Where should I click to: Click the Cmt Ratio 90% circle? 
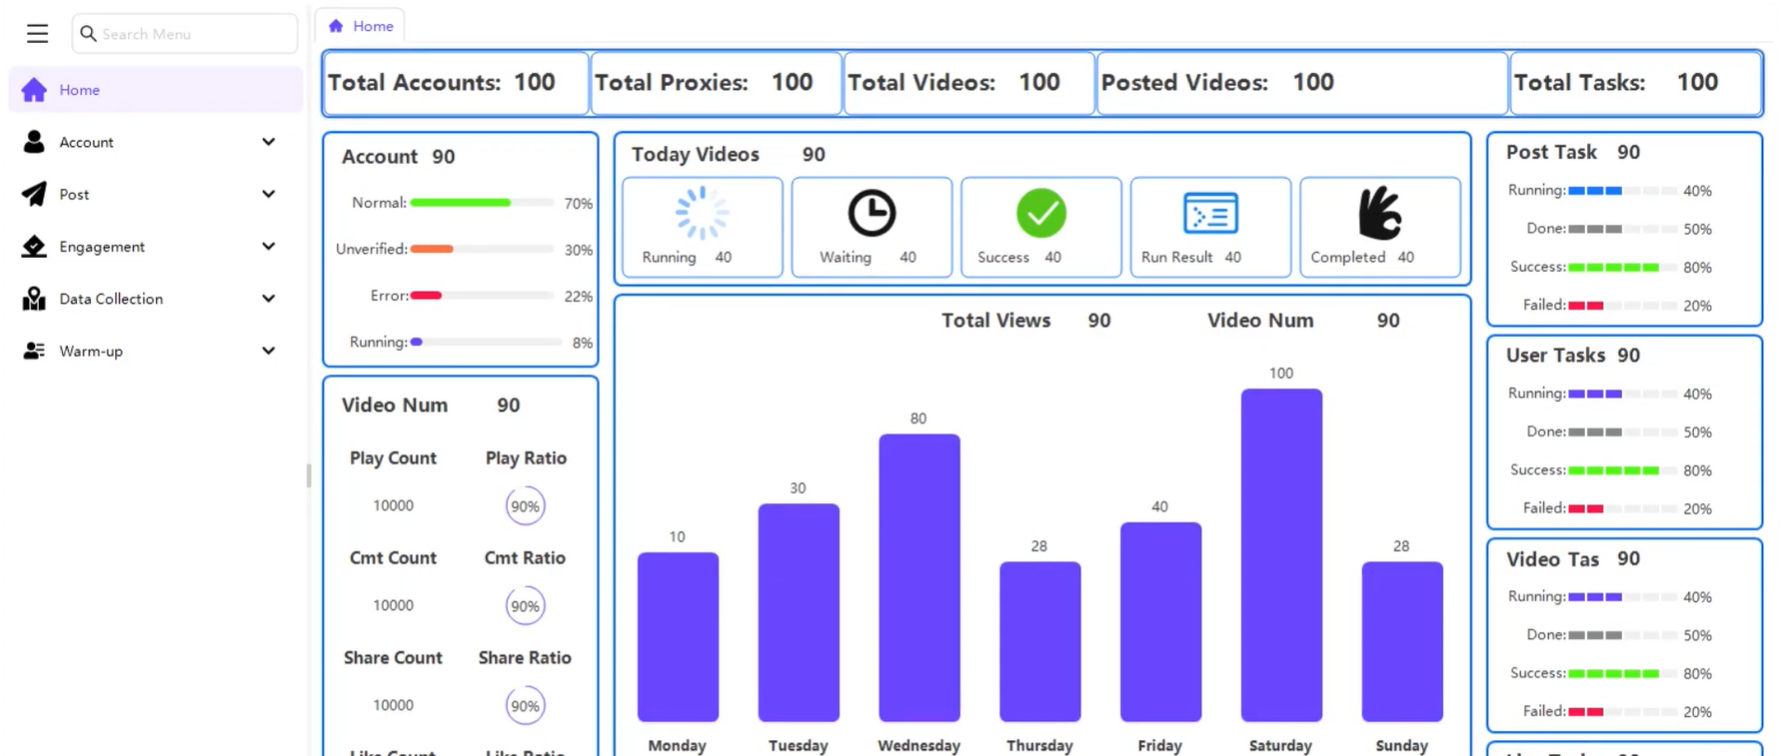525,606
